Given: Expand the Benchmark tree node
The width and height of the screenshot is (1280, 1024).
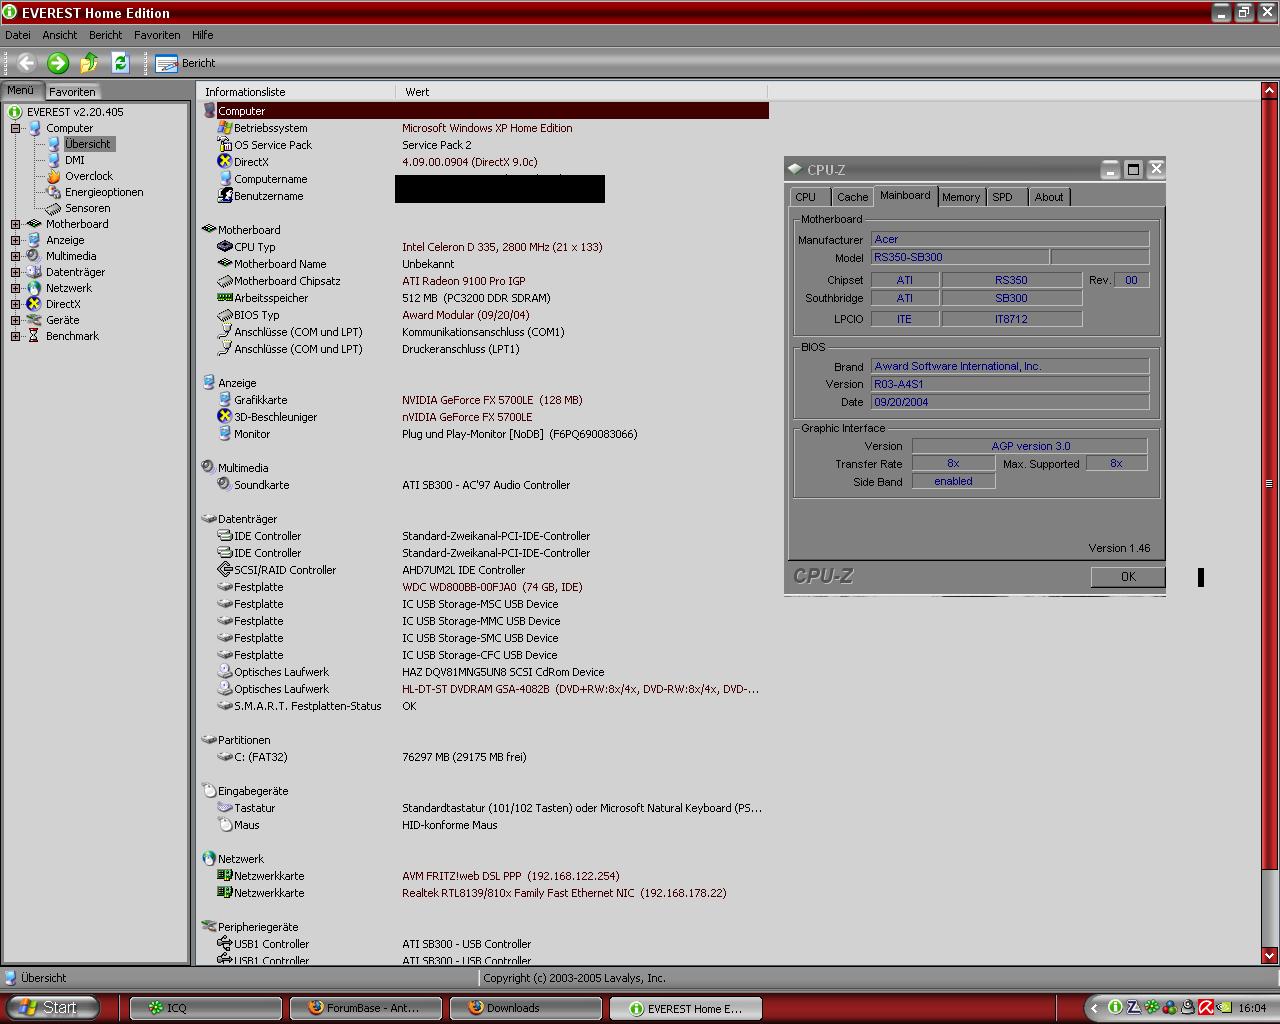Looking at the screenshot, I should pyautogui.click(x=16, y=336).
